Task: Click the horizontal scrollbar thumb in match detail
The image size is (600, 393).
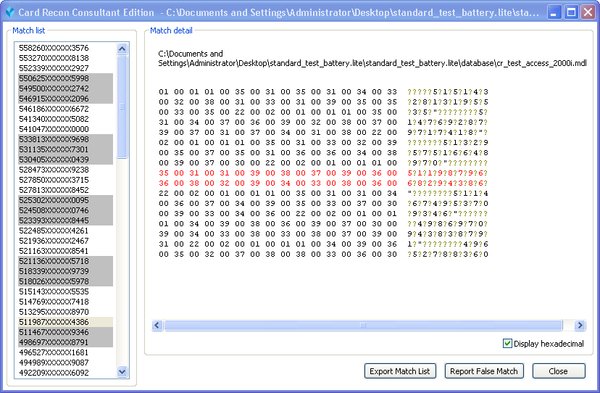Action: [364, 325]
